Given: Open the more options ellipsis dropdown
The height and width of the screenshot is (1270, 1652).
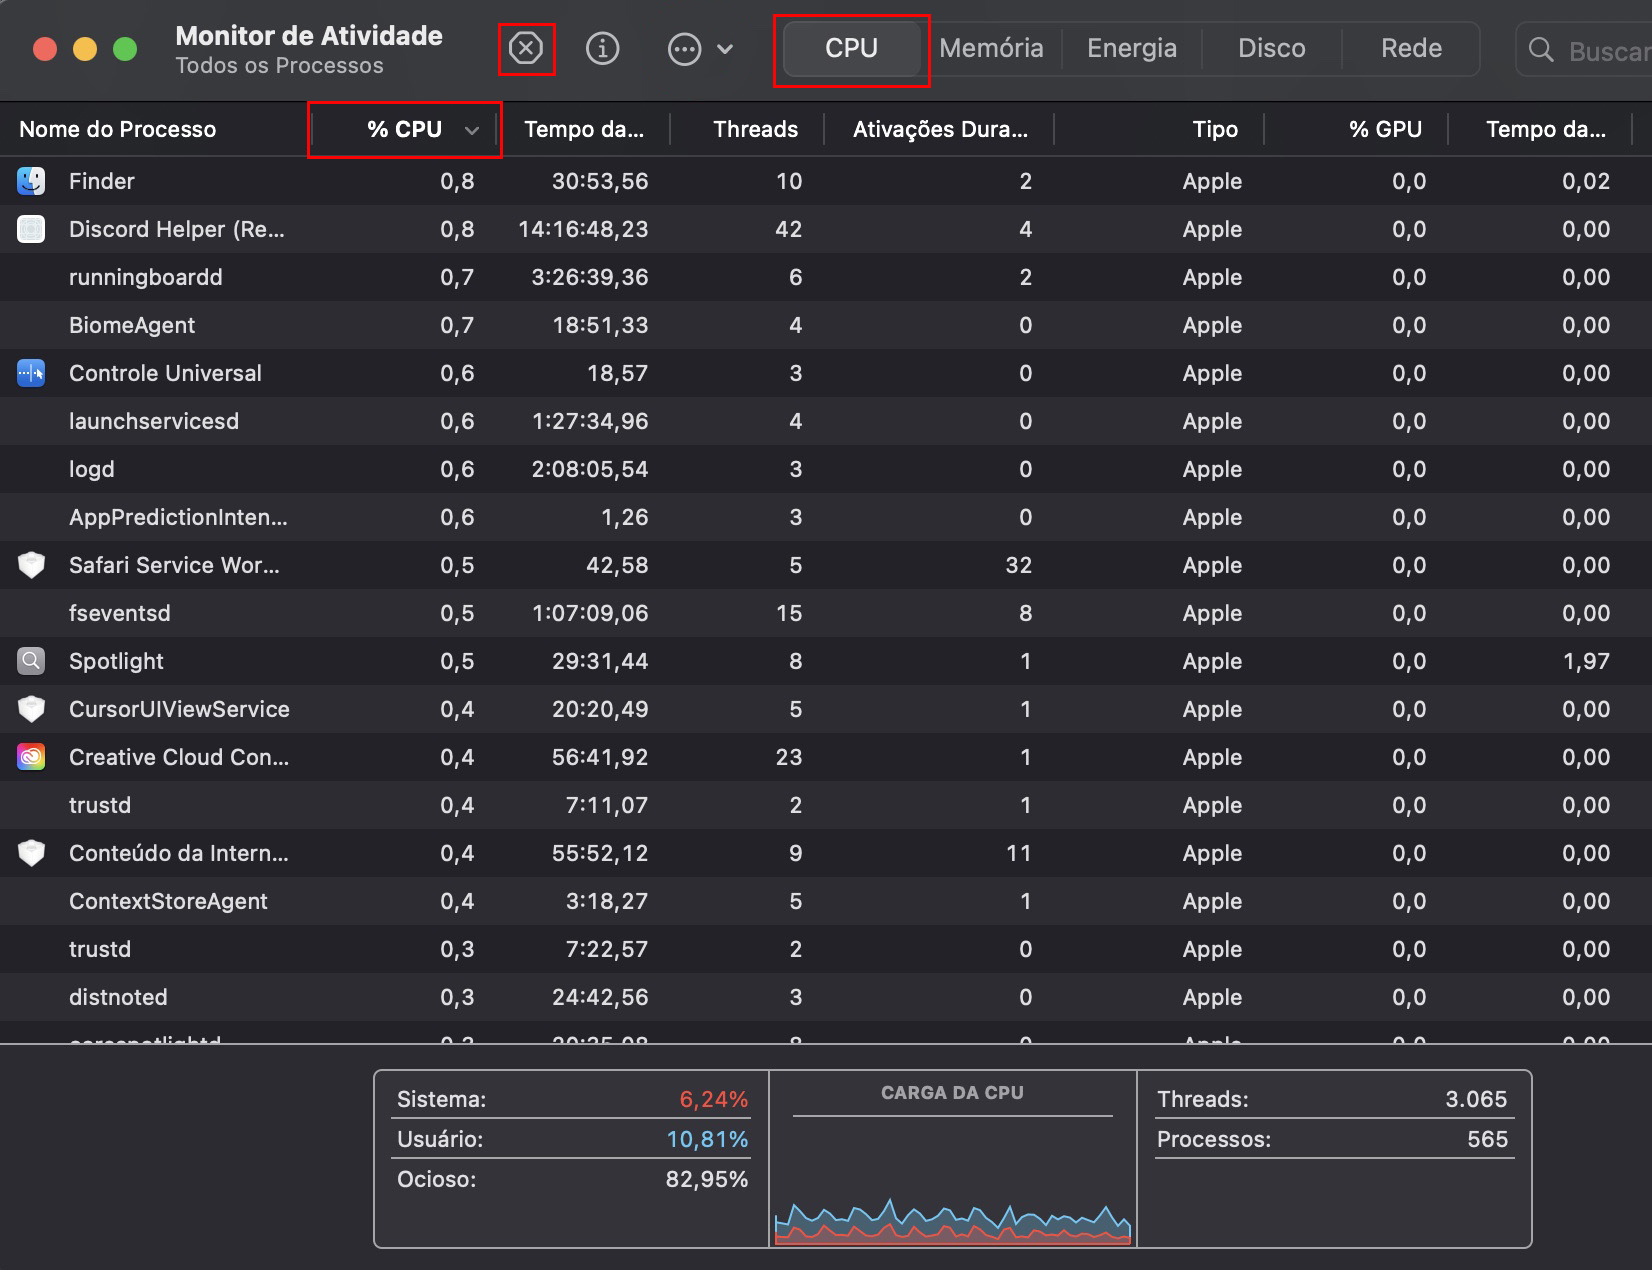Looking at the screenshot, I should coord(700,48).
